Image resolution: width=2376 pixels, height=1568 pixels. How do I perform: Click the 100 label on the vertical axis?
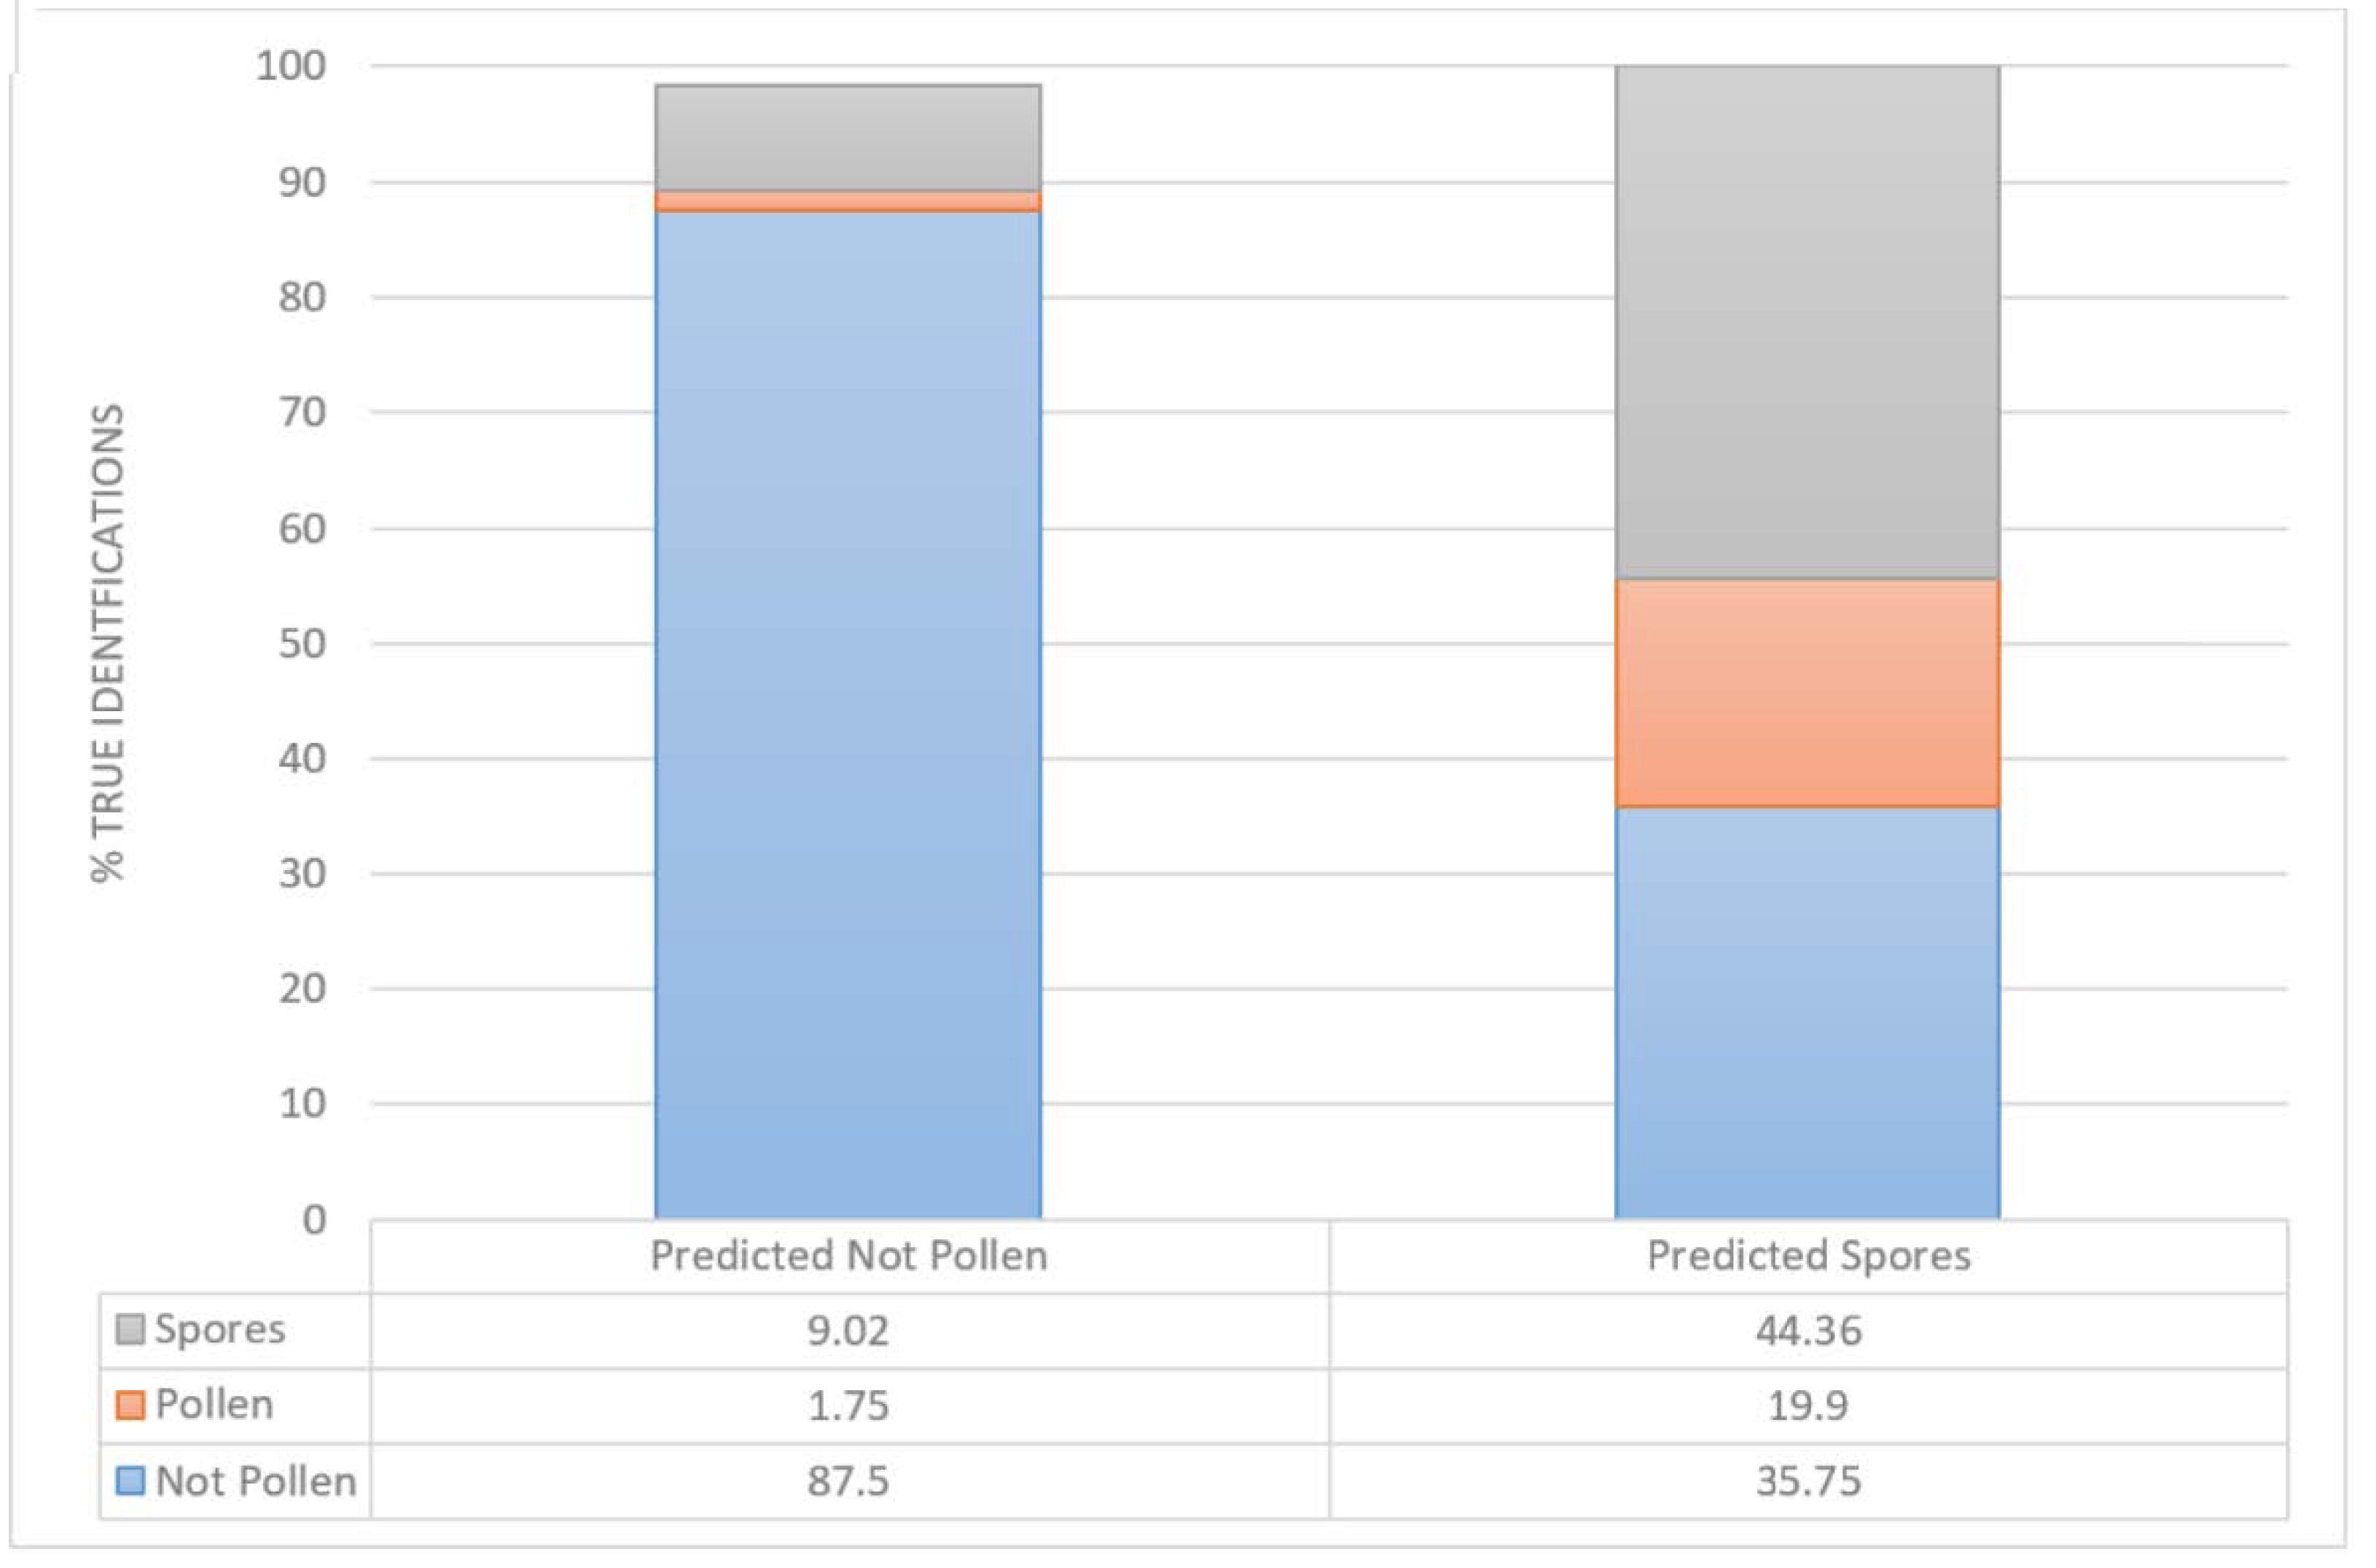tap(291, 67)
